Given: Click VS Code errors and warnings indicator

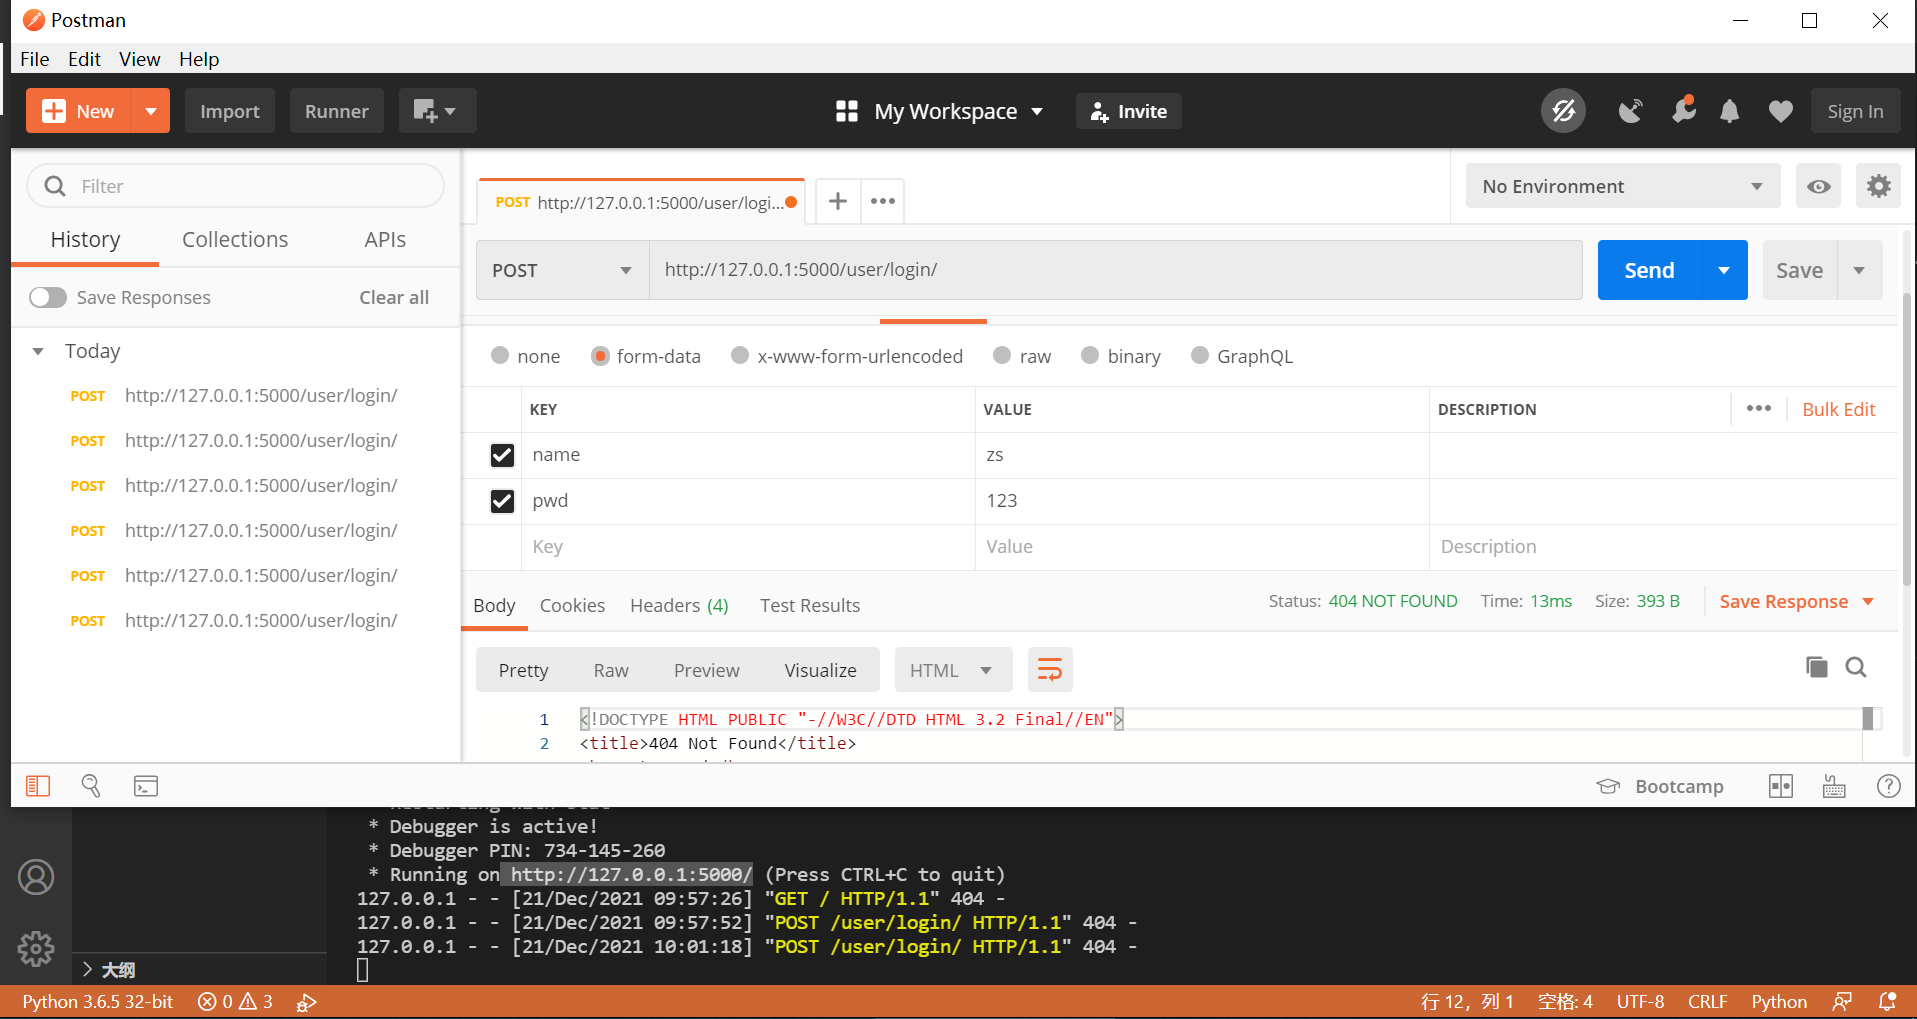Looking at the screenshot, I should pos(235,1001).
